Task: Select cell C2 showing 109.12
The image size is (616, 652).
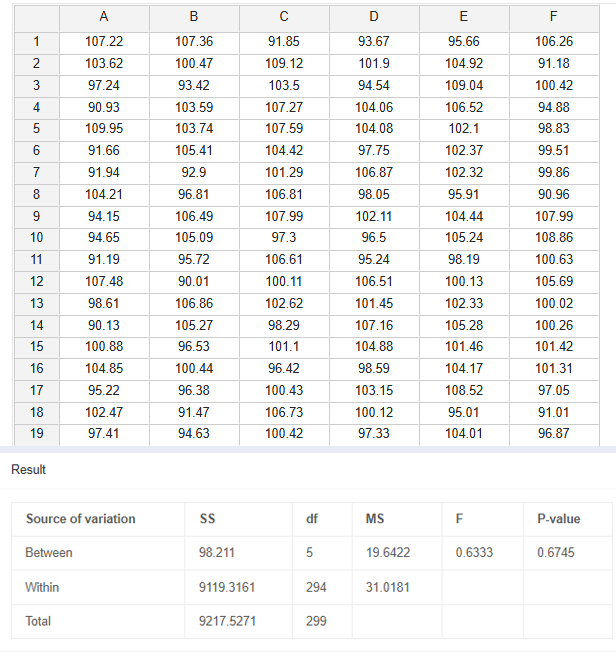Action: point(284,63)
